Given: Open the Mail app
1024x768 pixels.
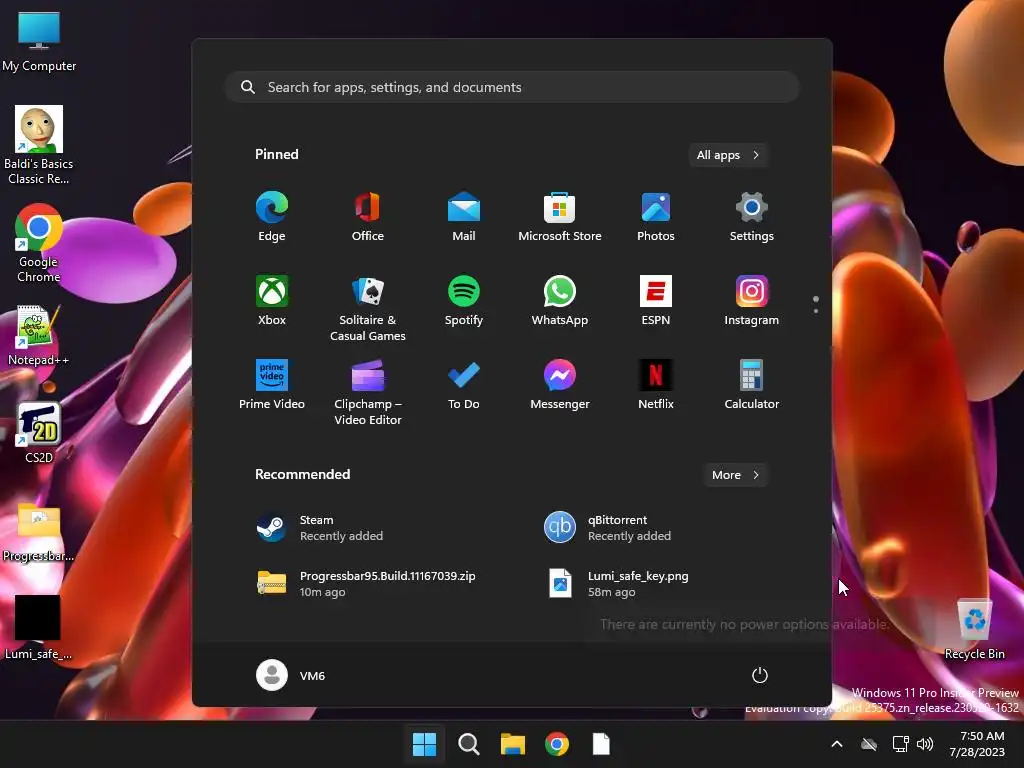Looking at the screenshot, I should point(464,217).
